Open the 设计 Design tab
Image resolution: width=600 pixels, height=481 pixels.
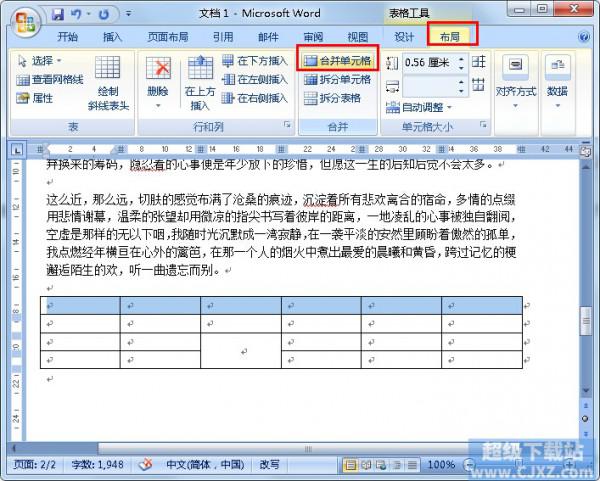click(404, 37)
